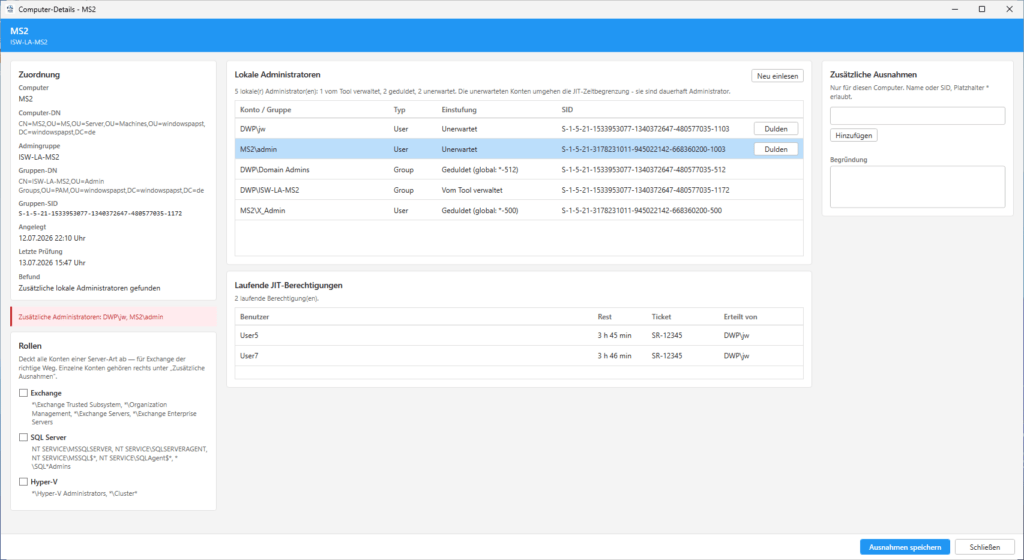Click Dulden for DWP\jw account

pyautogui.click(x=776, y=129)
